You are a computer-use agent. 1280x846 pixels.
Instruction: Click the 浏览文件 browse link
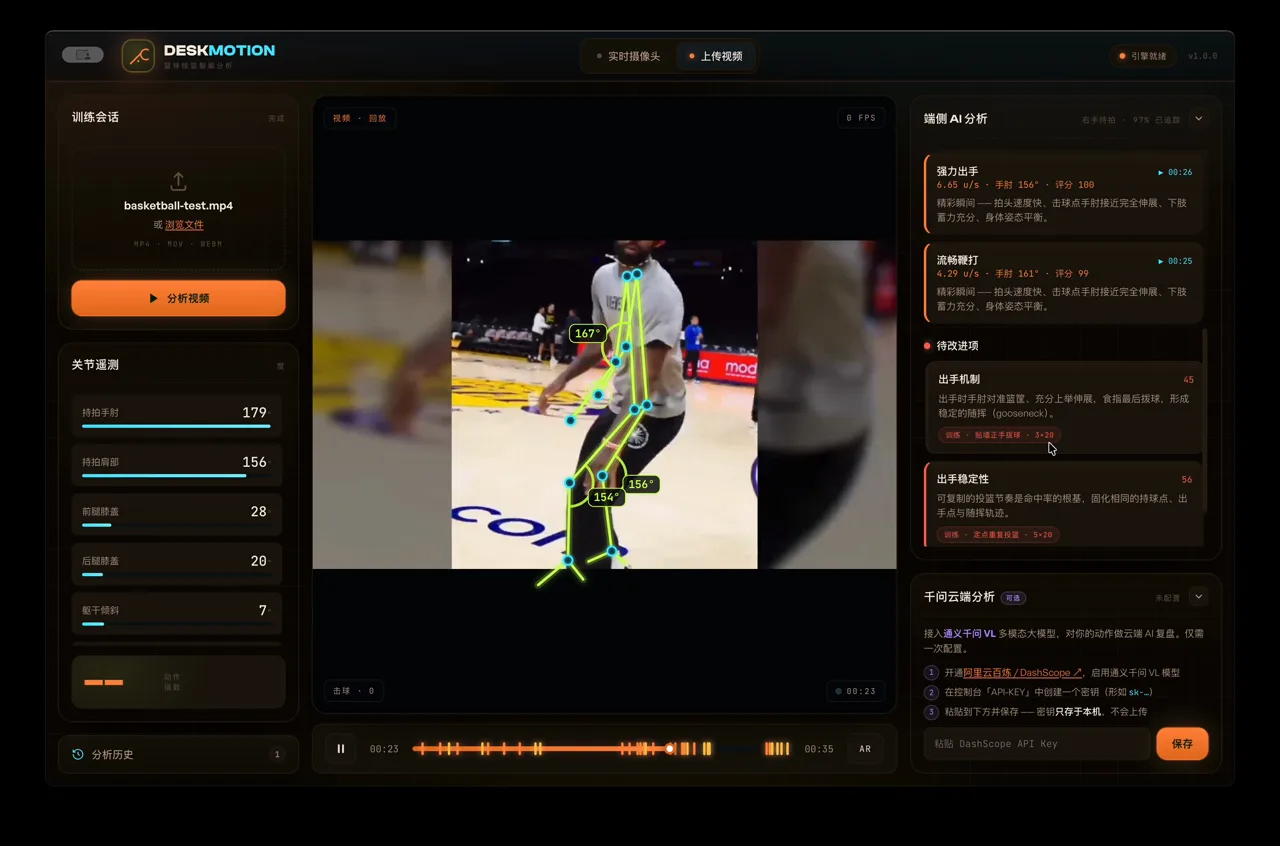(184, 225)
